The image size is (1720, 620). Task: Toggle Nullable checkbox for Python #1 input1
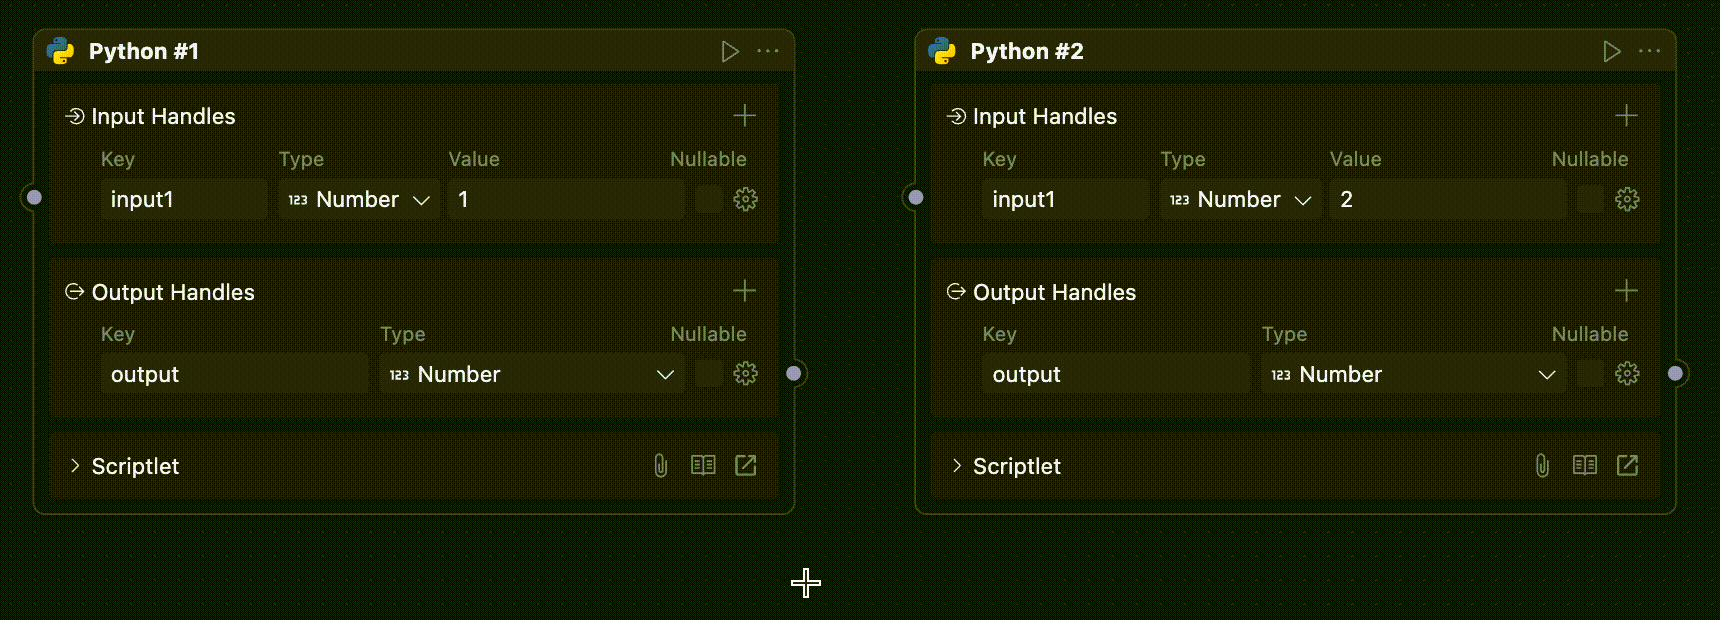point(708,199)
